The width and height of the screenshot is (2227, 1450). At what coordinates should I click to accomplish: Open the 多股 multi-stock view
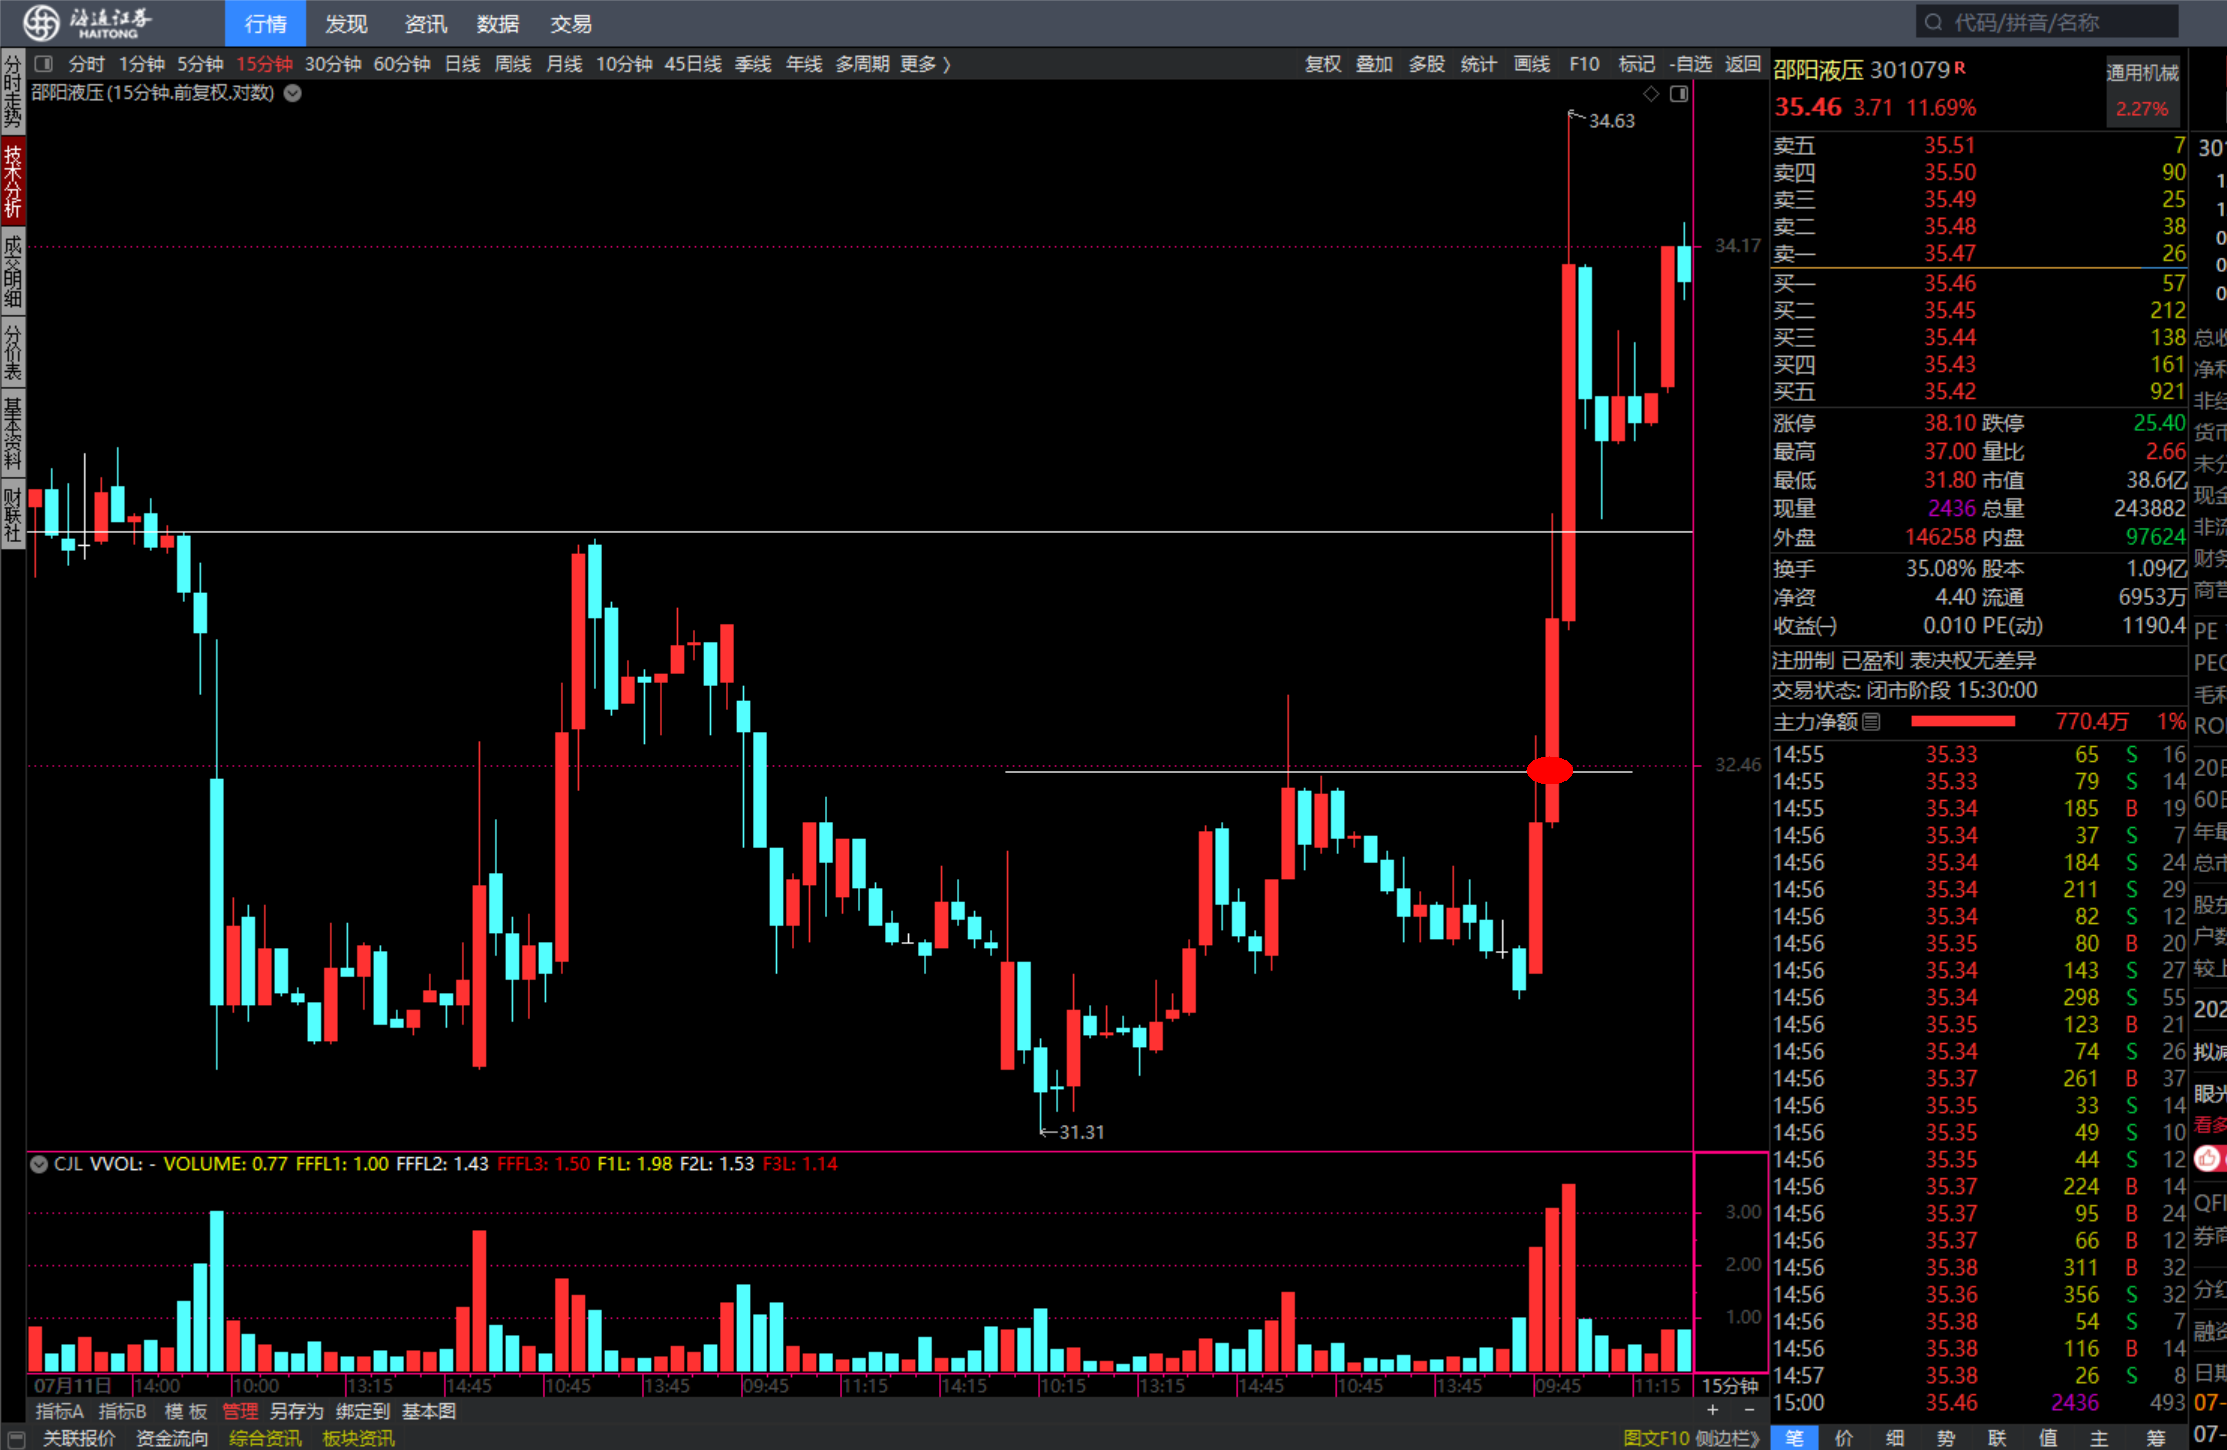pos(1426,64)
